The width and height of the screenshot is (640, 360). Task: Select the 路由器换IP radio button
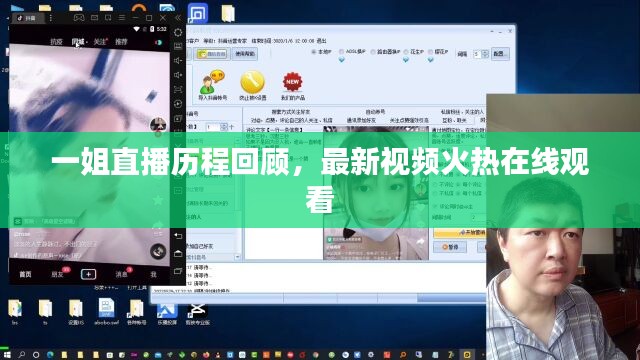pos(373,52)
